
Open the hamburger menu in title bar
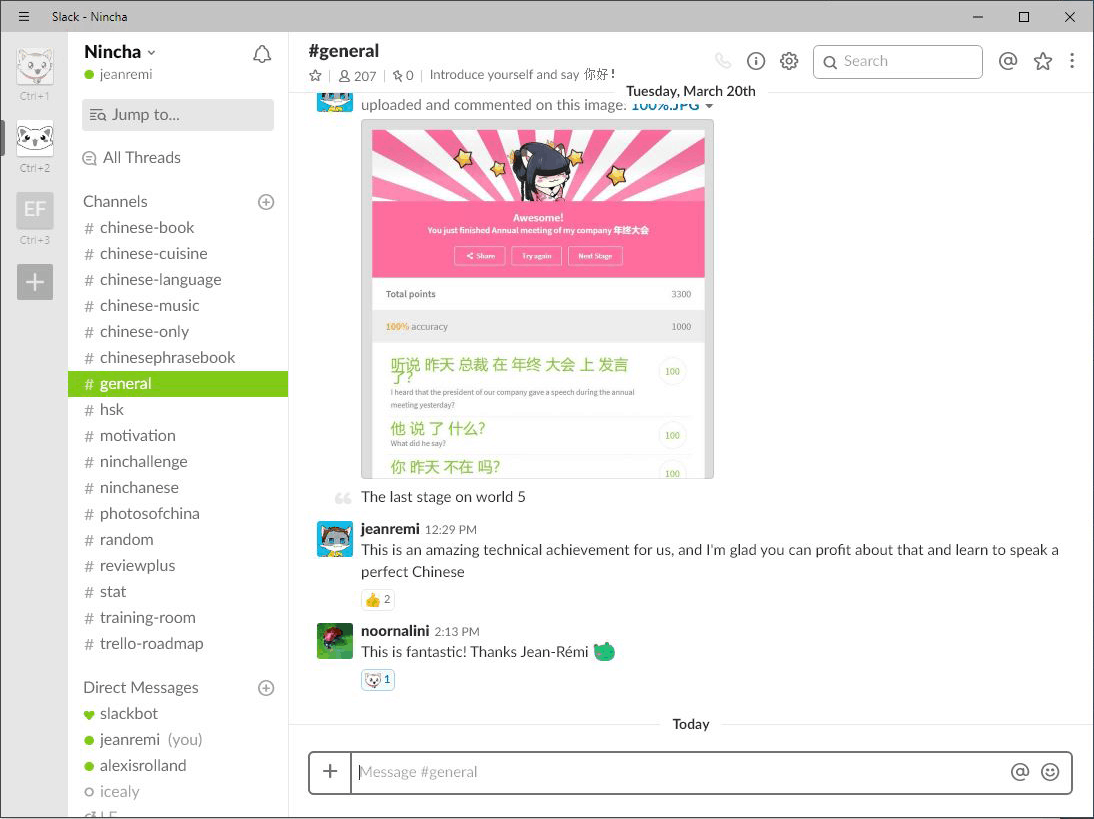coord(24,16)
